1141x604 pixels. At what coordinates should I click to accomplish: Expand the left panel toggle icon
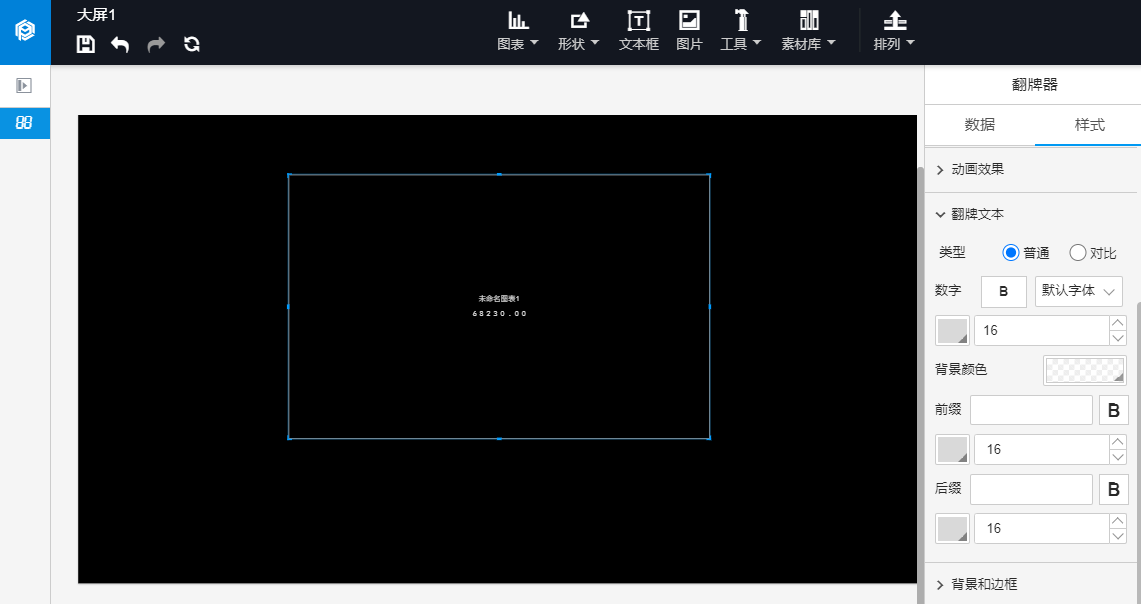pos(24,86)
